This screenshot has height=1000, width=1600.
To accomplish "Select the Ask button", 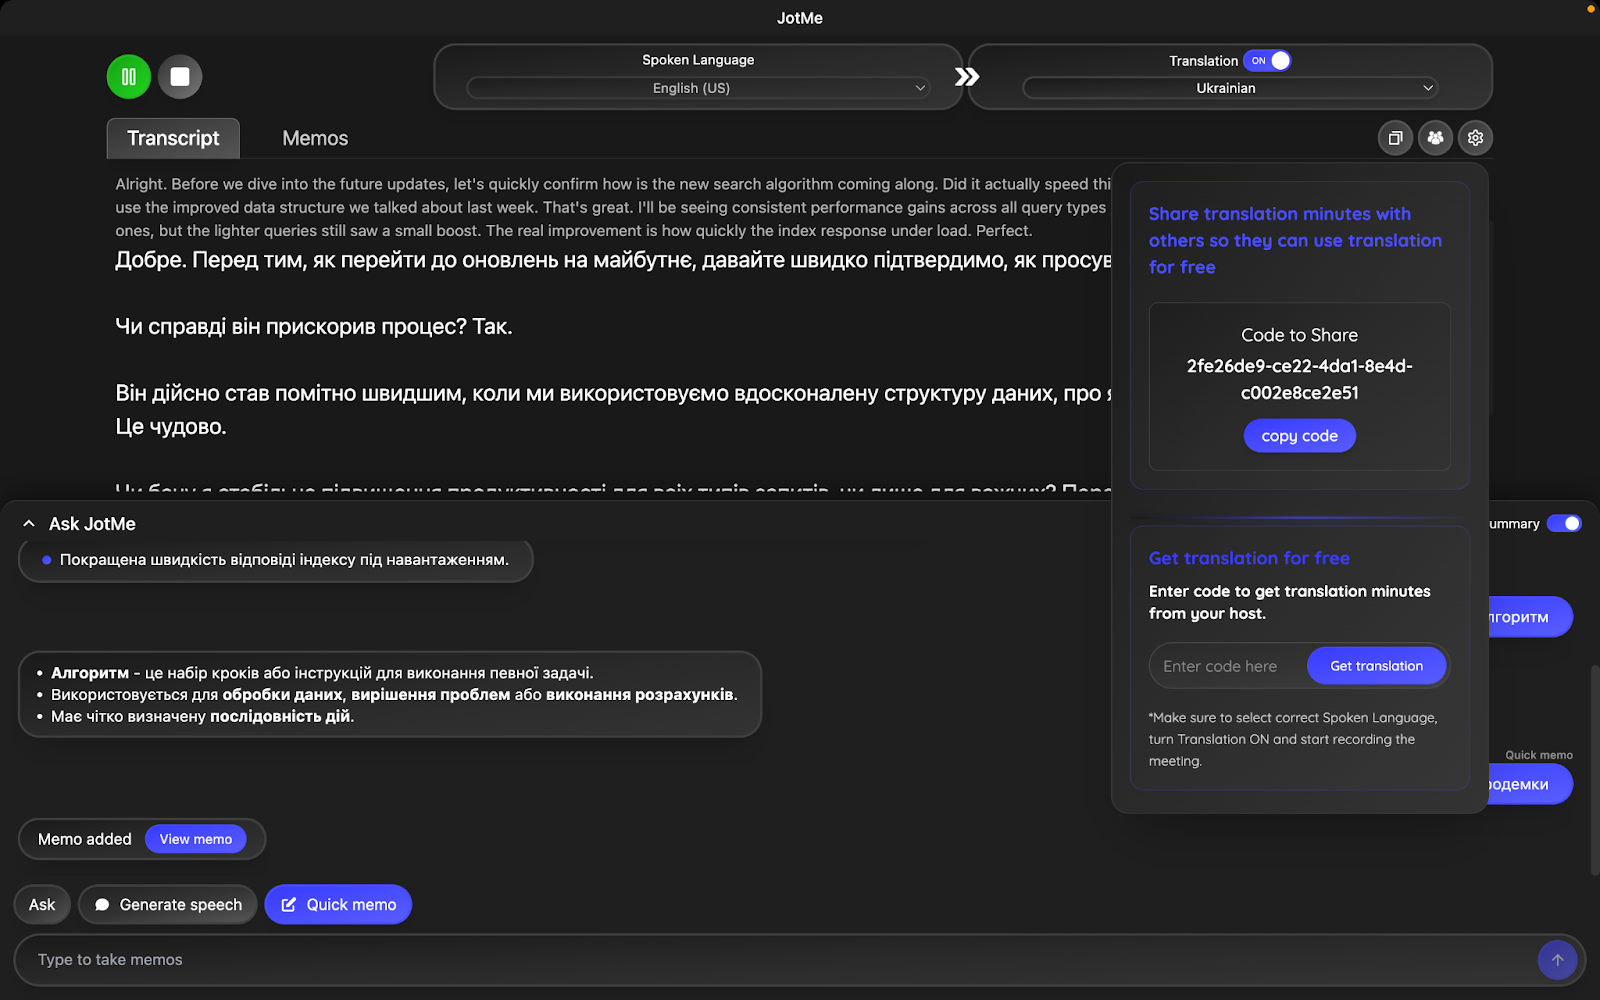I will [42, 905].
